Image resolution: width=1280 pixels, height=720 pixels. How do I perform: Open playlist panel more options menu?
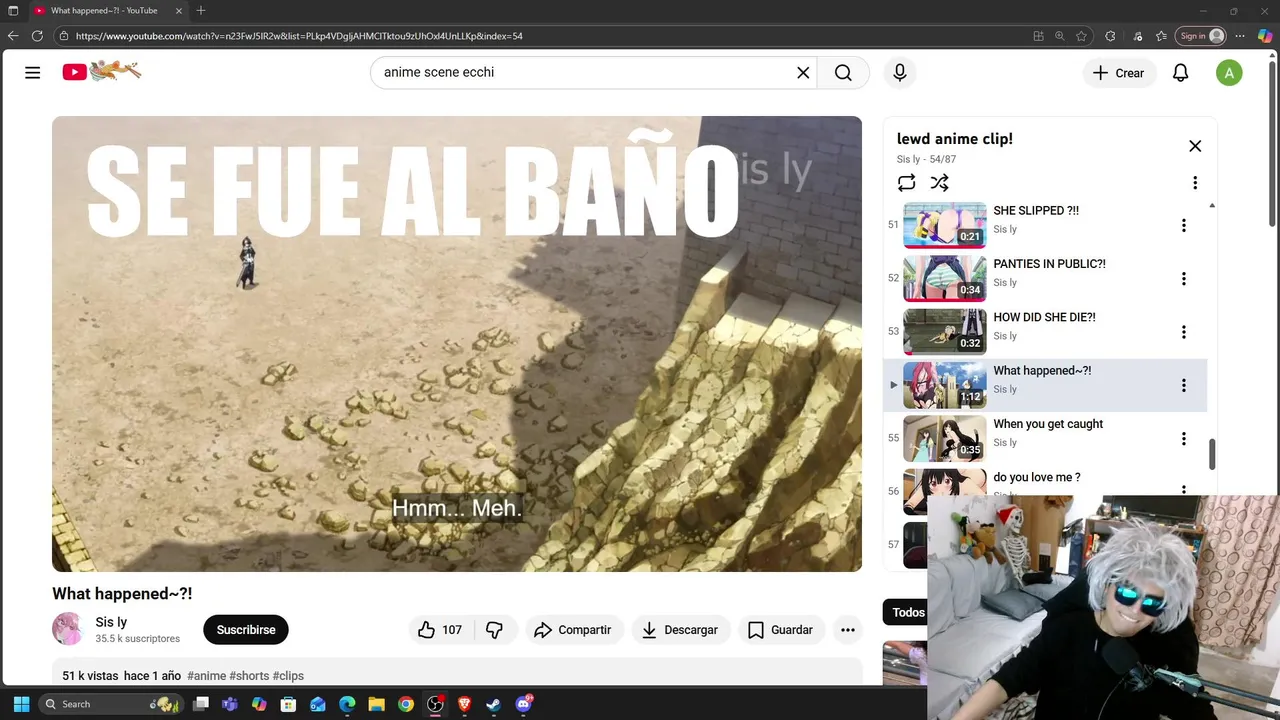[x=1195, y=183]
